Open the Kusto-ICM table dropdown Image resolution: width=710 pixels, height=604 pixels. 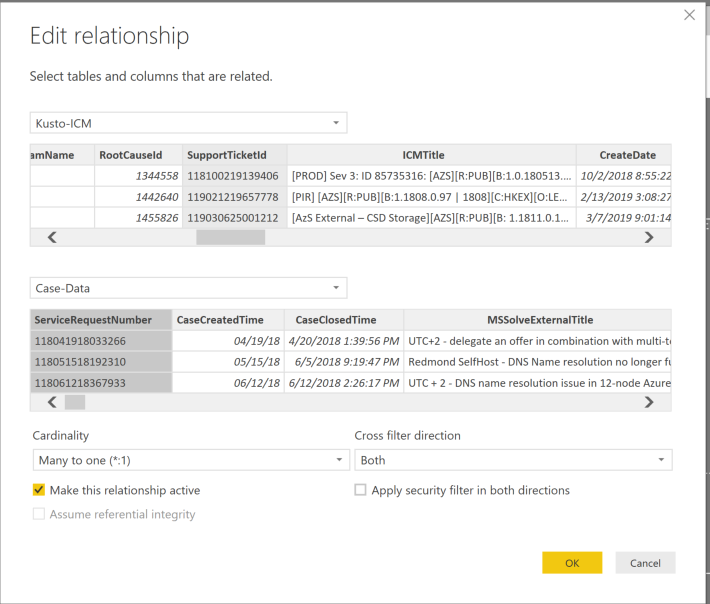click(x=188, y=123)
